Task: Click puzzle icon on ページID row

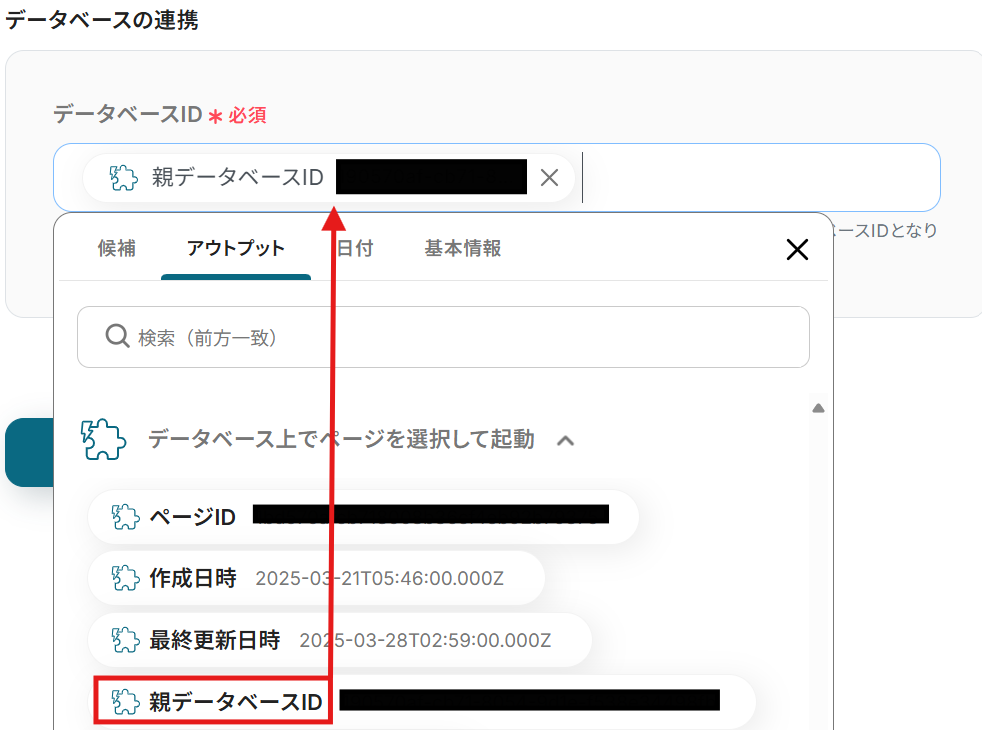Action: 125,517
